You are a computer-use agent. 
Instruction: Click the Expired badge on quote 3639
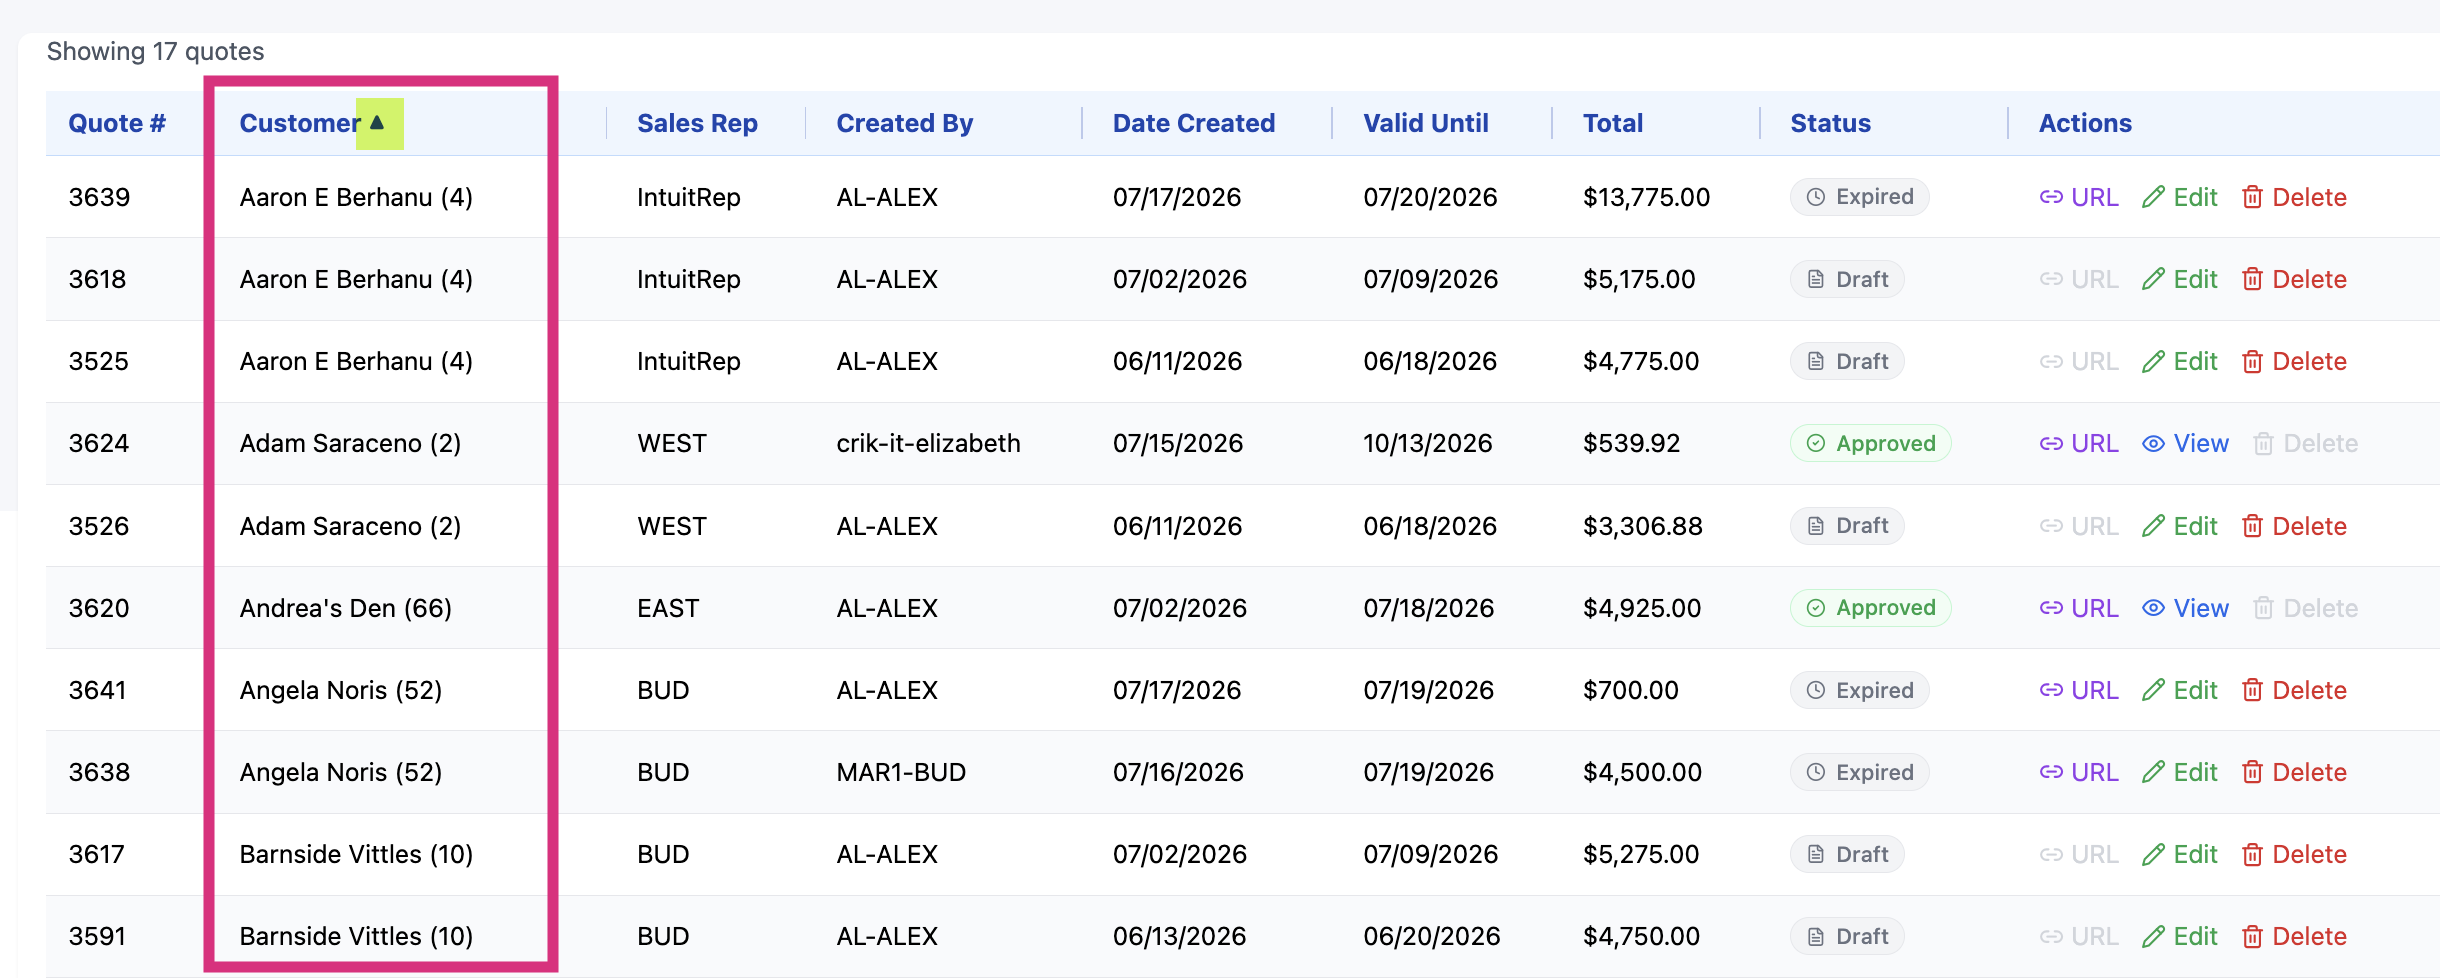click(1859, 197)
